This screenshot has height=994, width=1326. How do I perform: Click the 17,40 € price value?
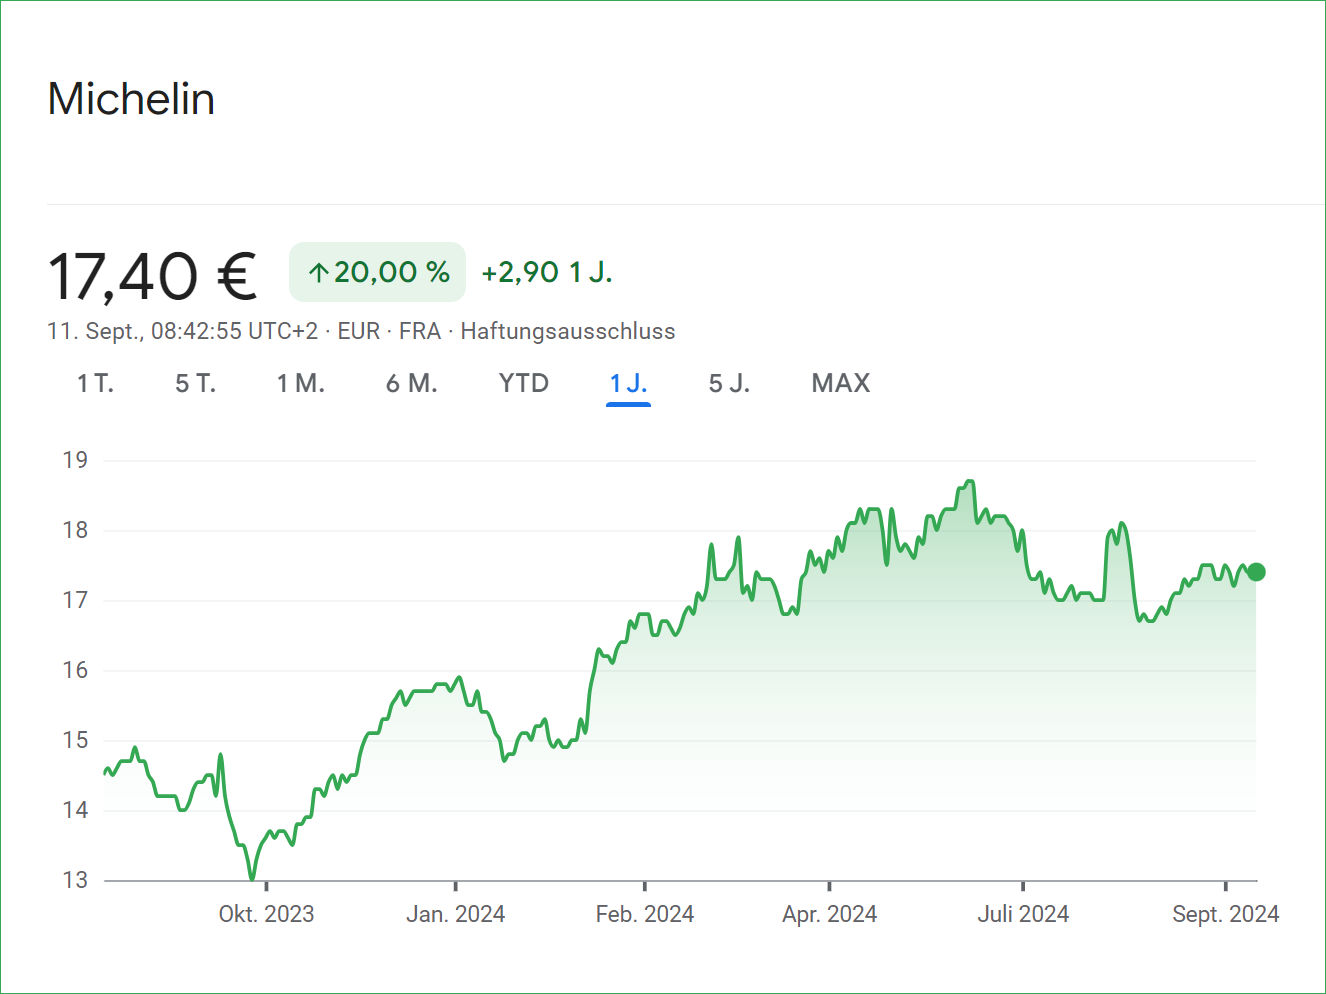coord(153,276)
